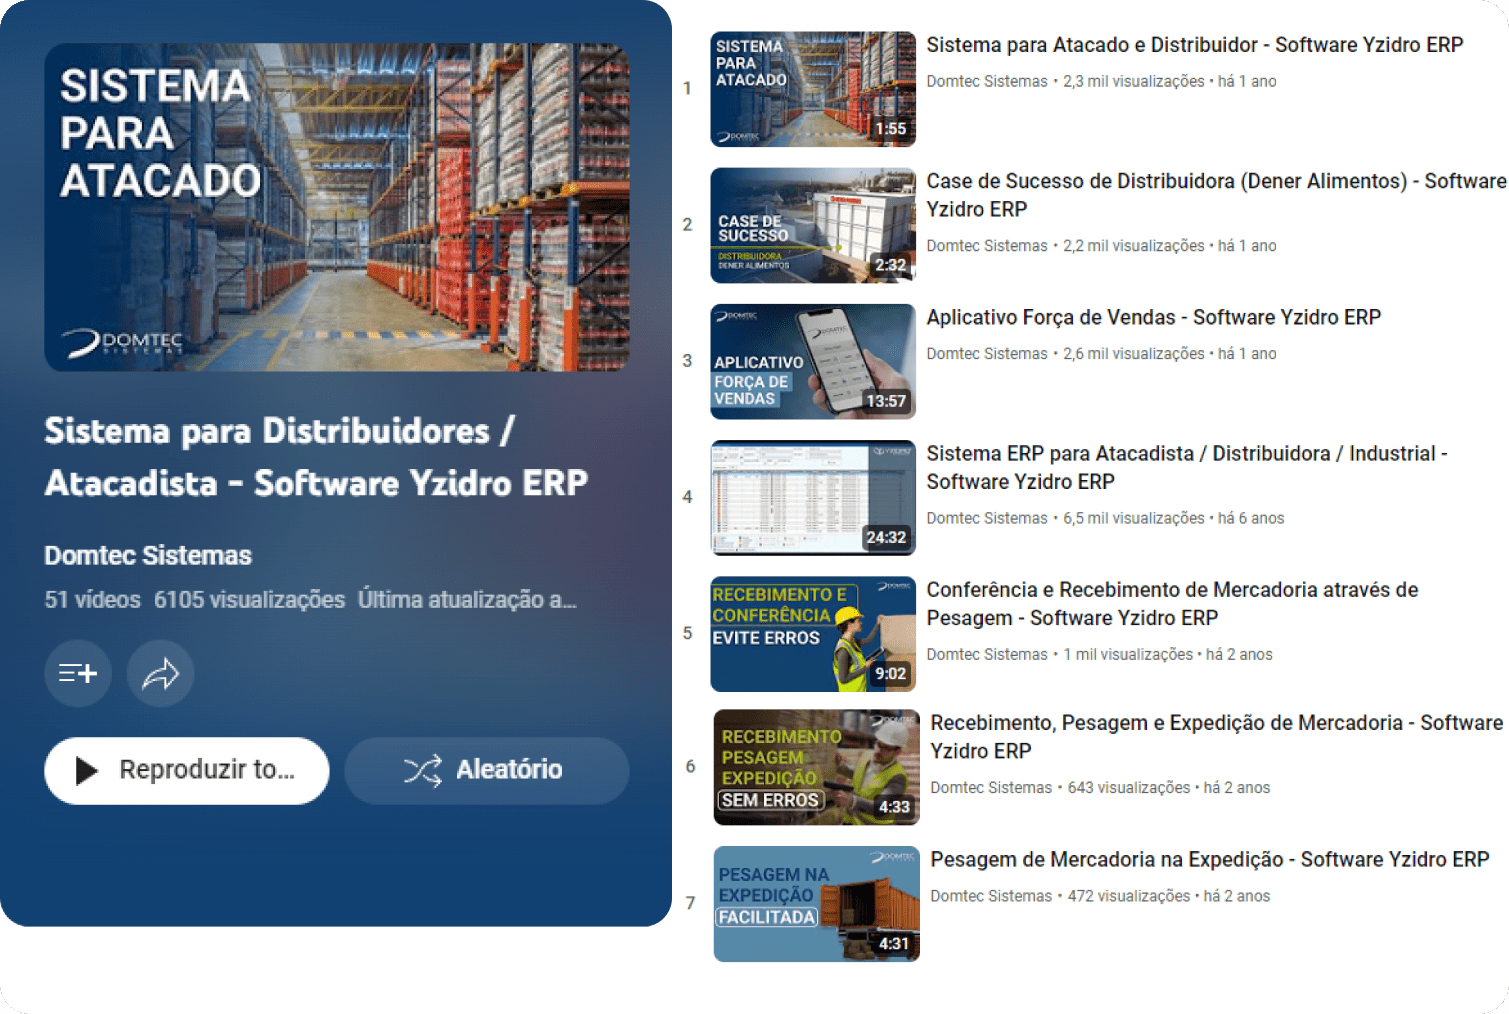Open Domtec Sistemas channel under 643 visualizações video
This screenshot has height=1014, width=1509.
991,788
